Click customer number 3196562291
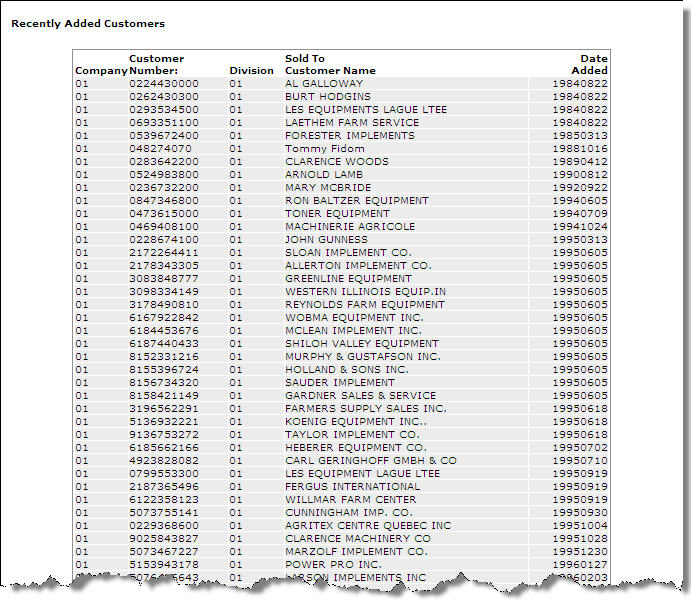Image resolution: width=691 pixels, height=602 pixels. click(163, 409)
